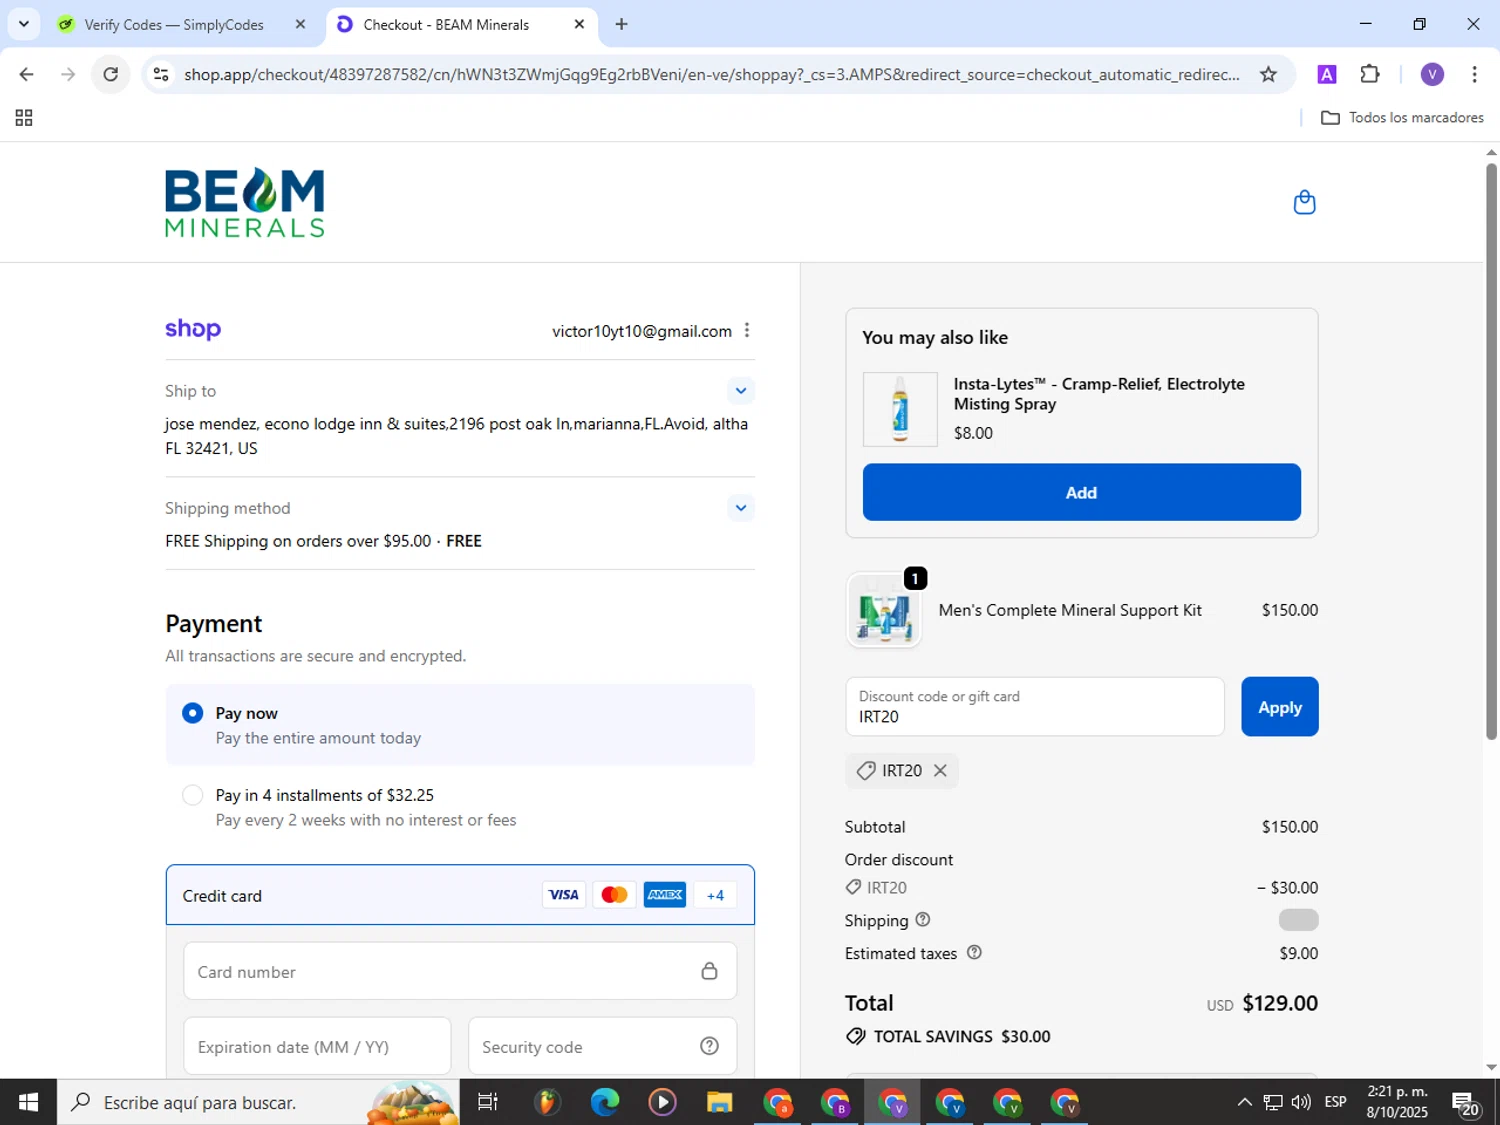Click the Security code field
The width and height of the screenshot is (1500, 1125).
[602, 1046]
